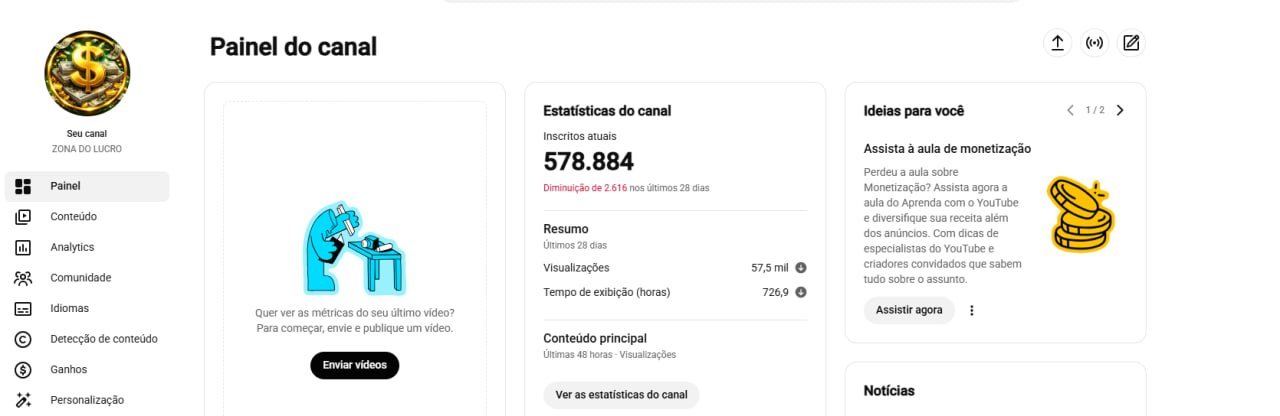Click the Ganhos dollar icon
Image resolution: width=1280 pixels, height=416 pixels.
click(x=23, y=370)
